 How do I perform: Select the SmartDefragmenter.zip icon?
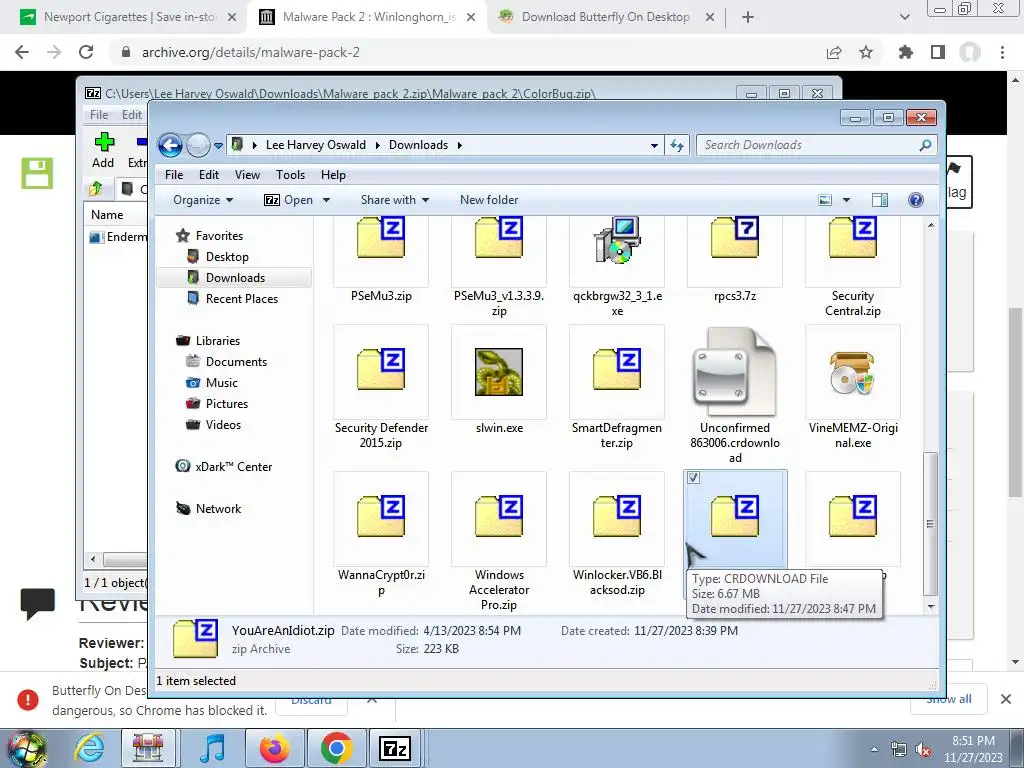(617, 369)
